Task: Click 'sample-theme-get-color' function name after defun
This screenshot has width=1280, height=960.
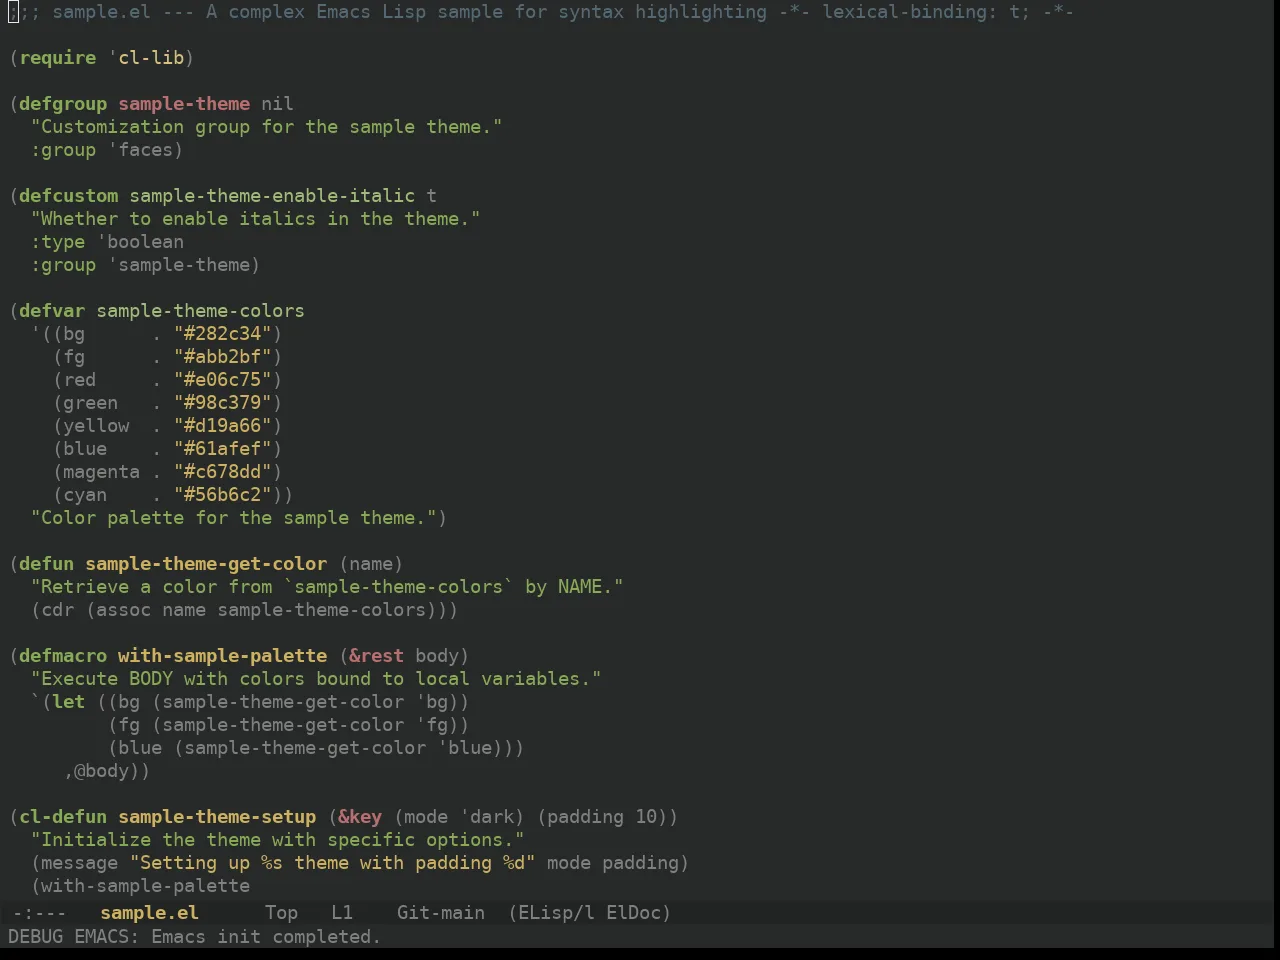Action: tap(206, 563)
